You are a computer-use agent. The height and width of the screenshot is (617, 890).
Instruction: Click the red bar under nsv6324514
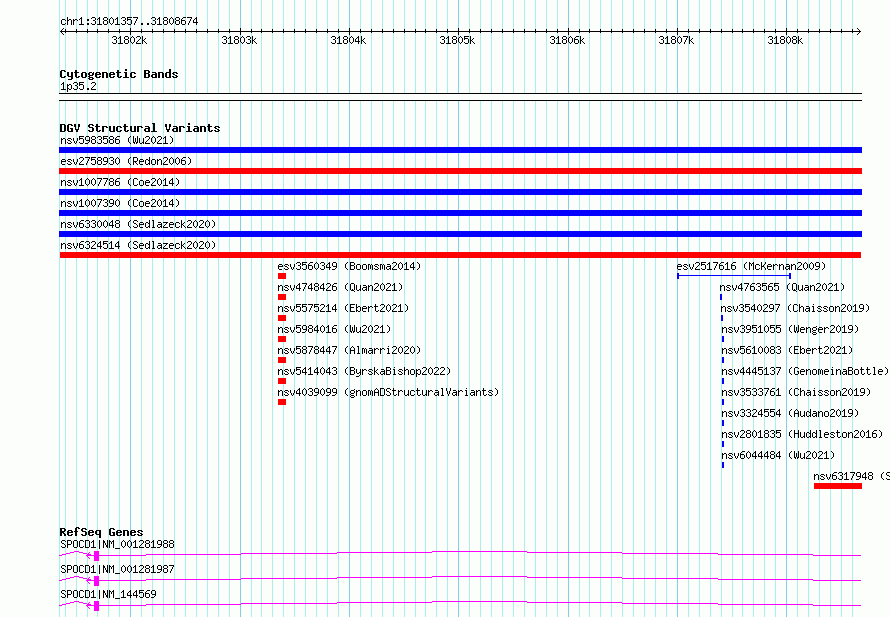coord(460,255)
